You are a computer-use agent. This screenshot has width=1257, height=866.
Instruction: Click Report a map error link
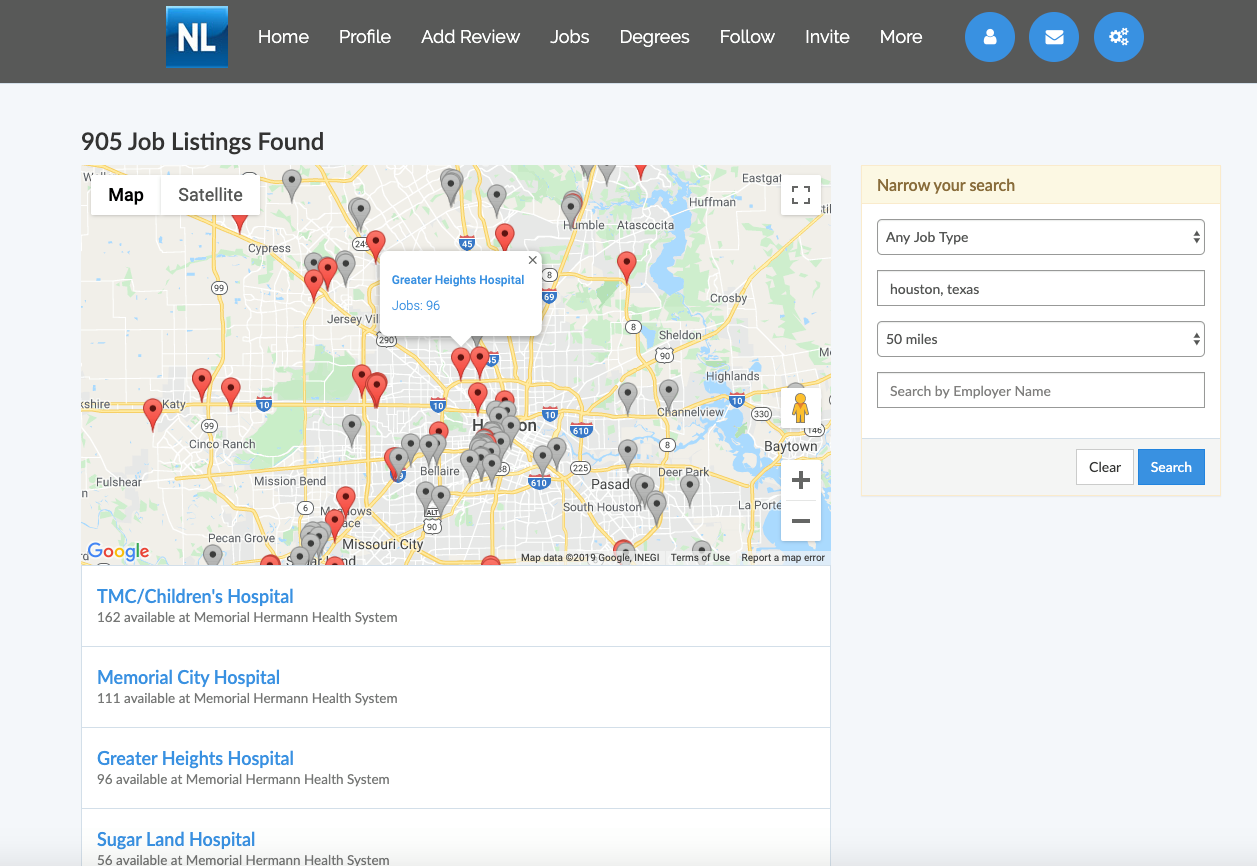coord(783,558)
